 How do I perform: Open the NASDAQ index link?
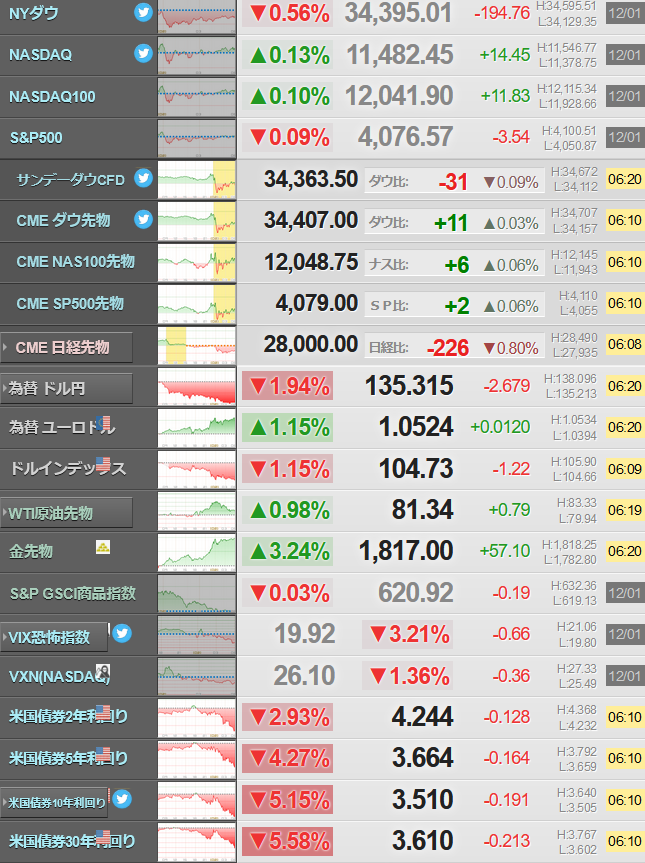[x=40, y=55]
